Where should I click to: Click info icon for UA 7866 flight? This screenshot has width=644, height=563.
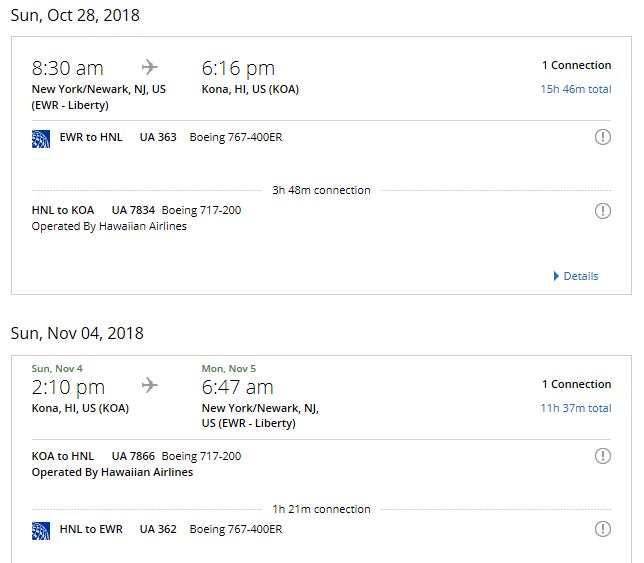[x=602, y=456]
